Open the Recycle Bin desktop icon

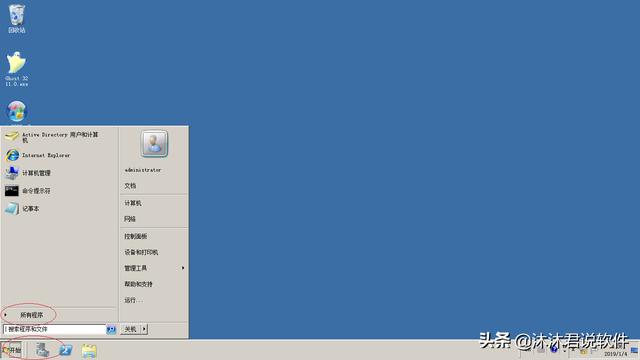(17, 19)
